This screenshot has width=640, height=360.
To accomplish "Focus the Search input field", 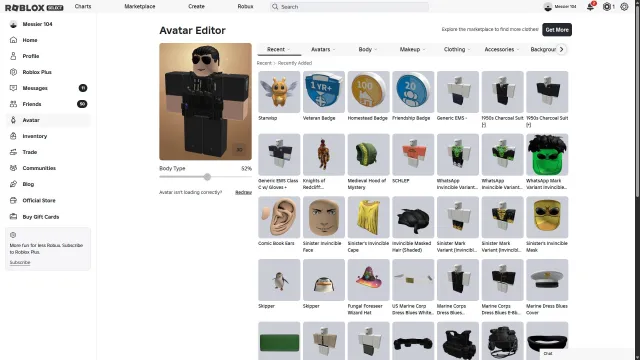I will pos(349,7).
